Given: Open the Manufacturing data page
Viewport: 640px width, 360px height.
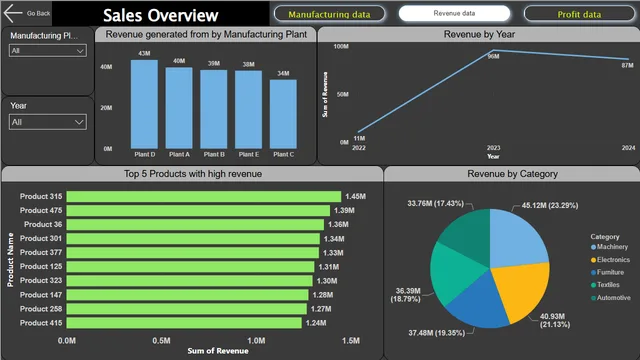Looking at the screenshot, I should click(329, 14).
